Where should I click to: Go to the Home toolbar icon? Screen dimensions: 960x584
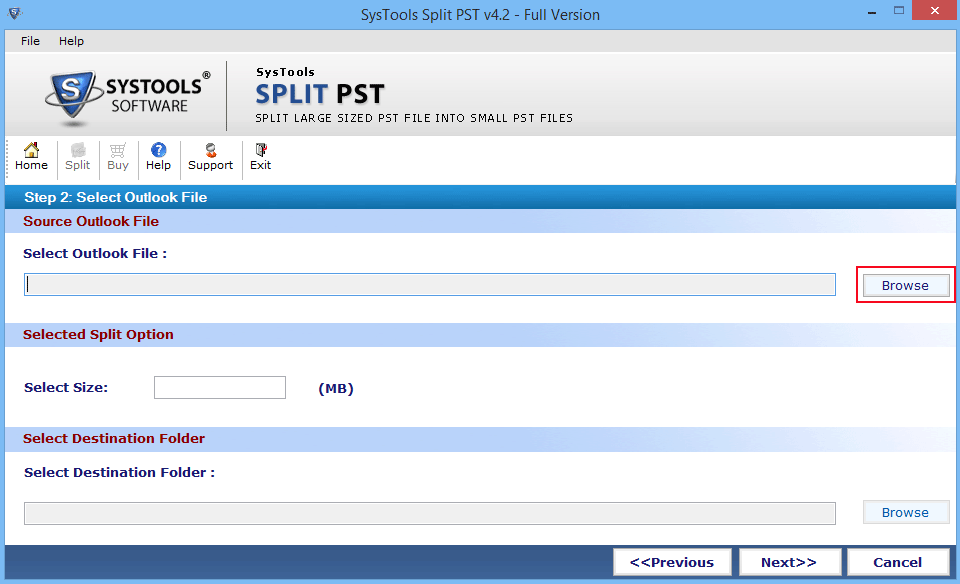coord(31,157)
